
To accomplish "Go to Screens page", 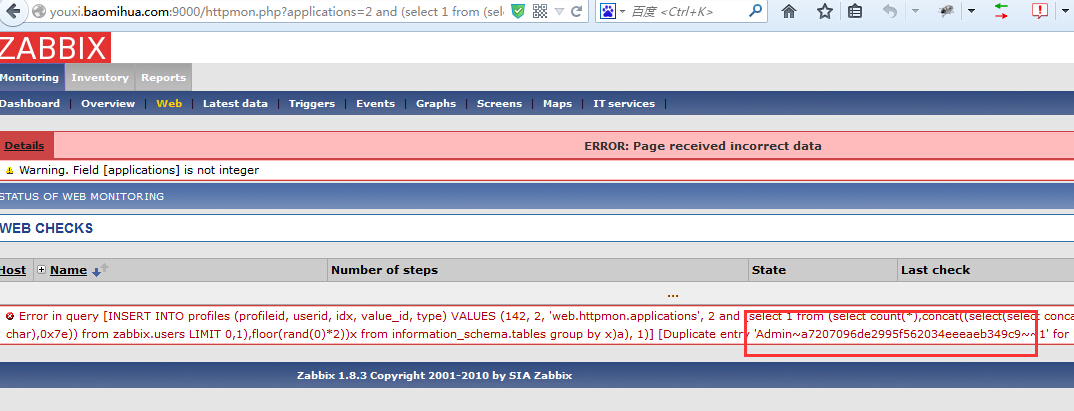I will click(499, 103).
